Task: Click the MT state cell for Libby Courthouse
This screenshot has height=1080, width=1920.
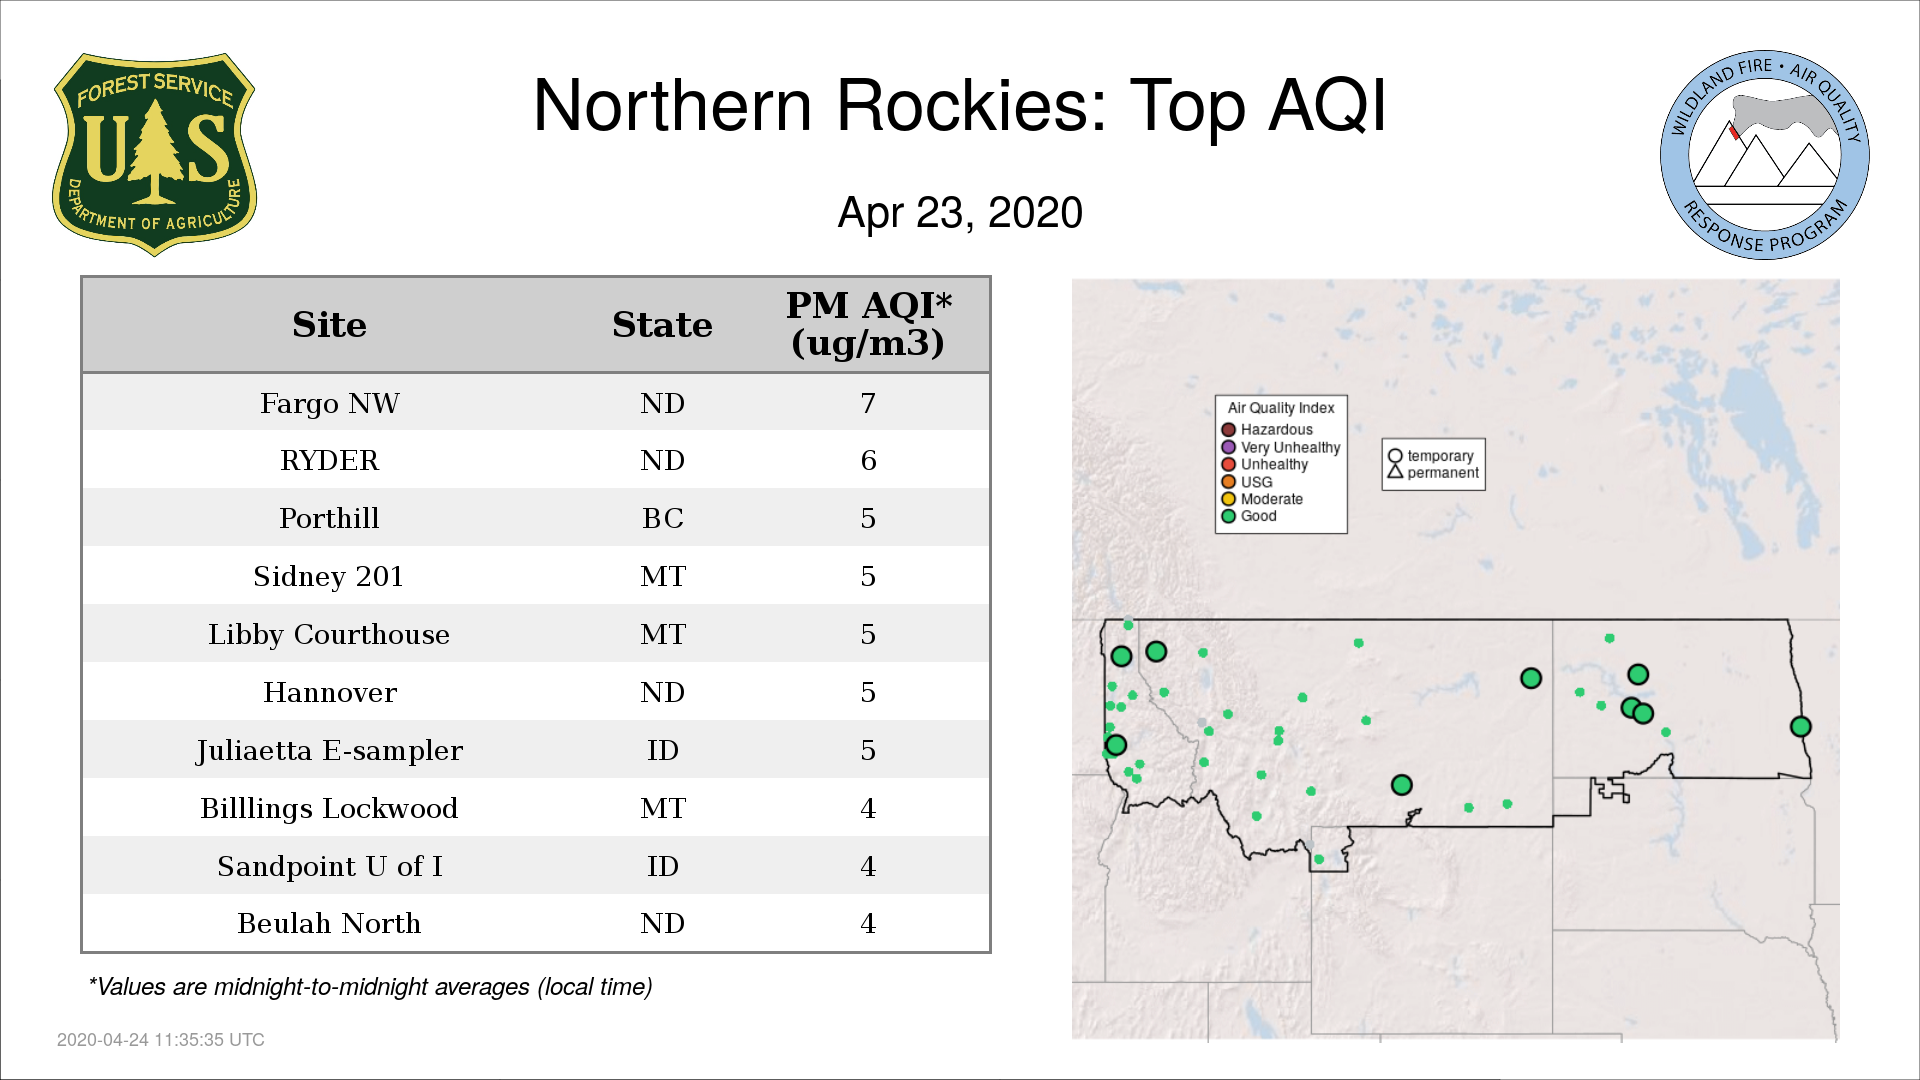Action: pos(662,635)
